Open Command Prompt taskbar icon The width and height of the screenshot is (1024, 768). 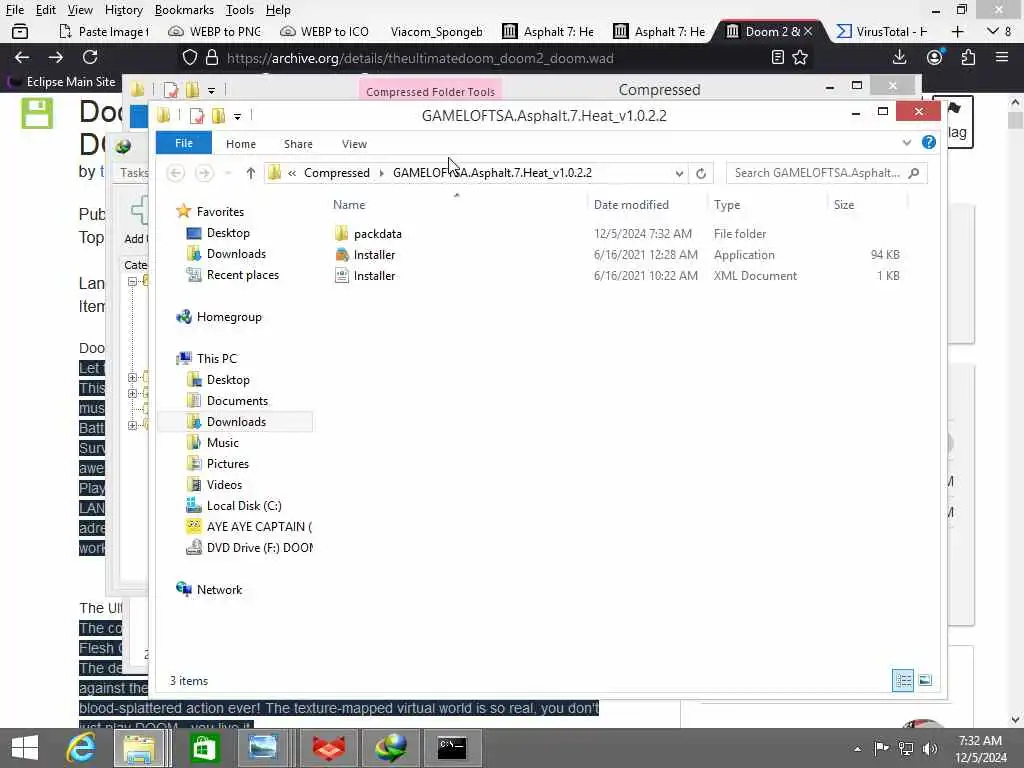[452, 748]
